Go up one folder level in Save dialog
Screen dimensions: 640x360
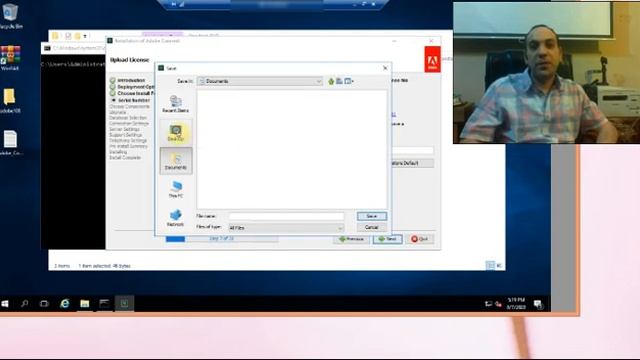pos(331,81)
